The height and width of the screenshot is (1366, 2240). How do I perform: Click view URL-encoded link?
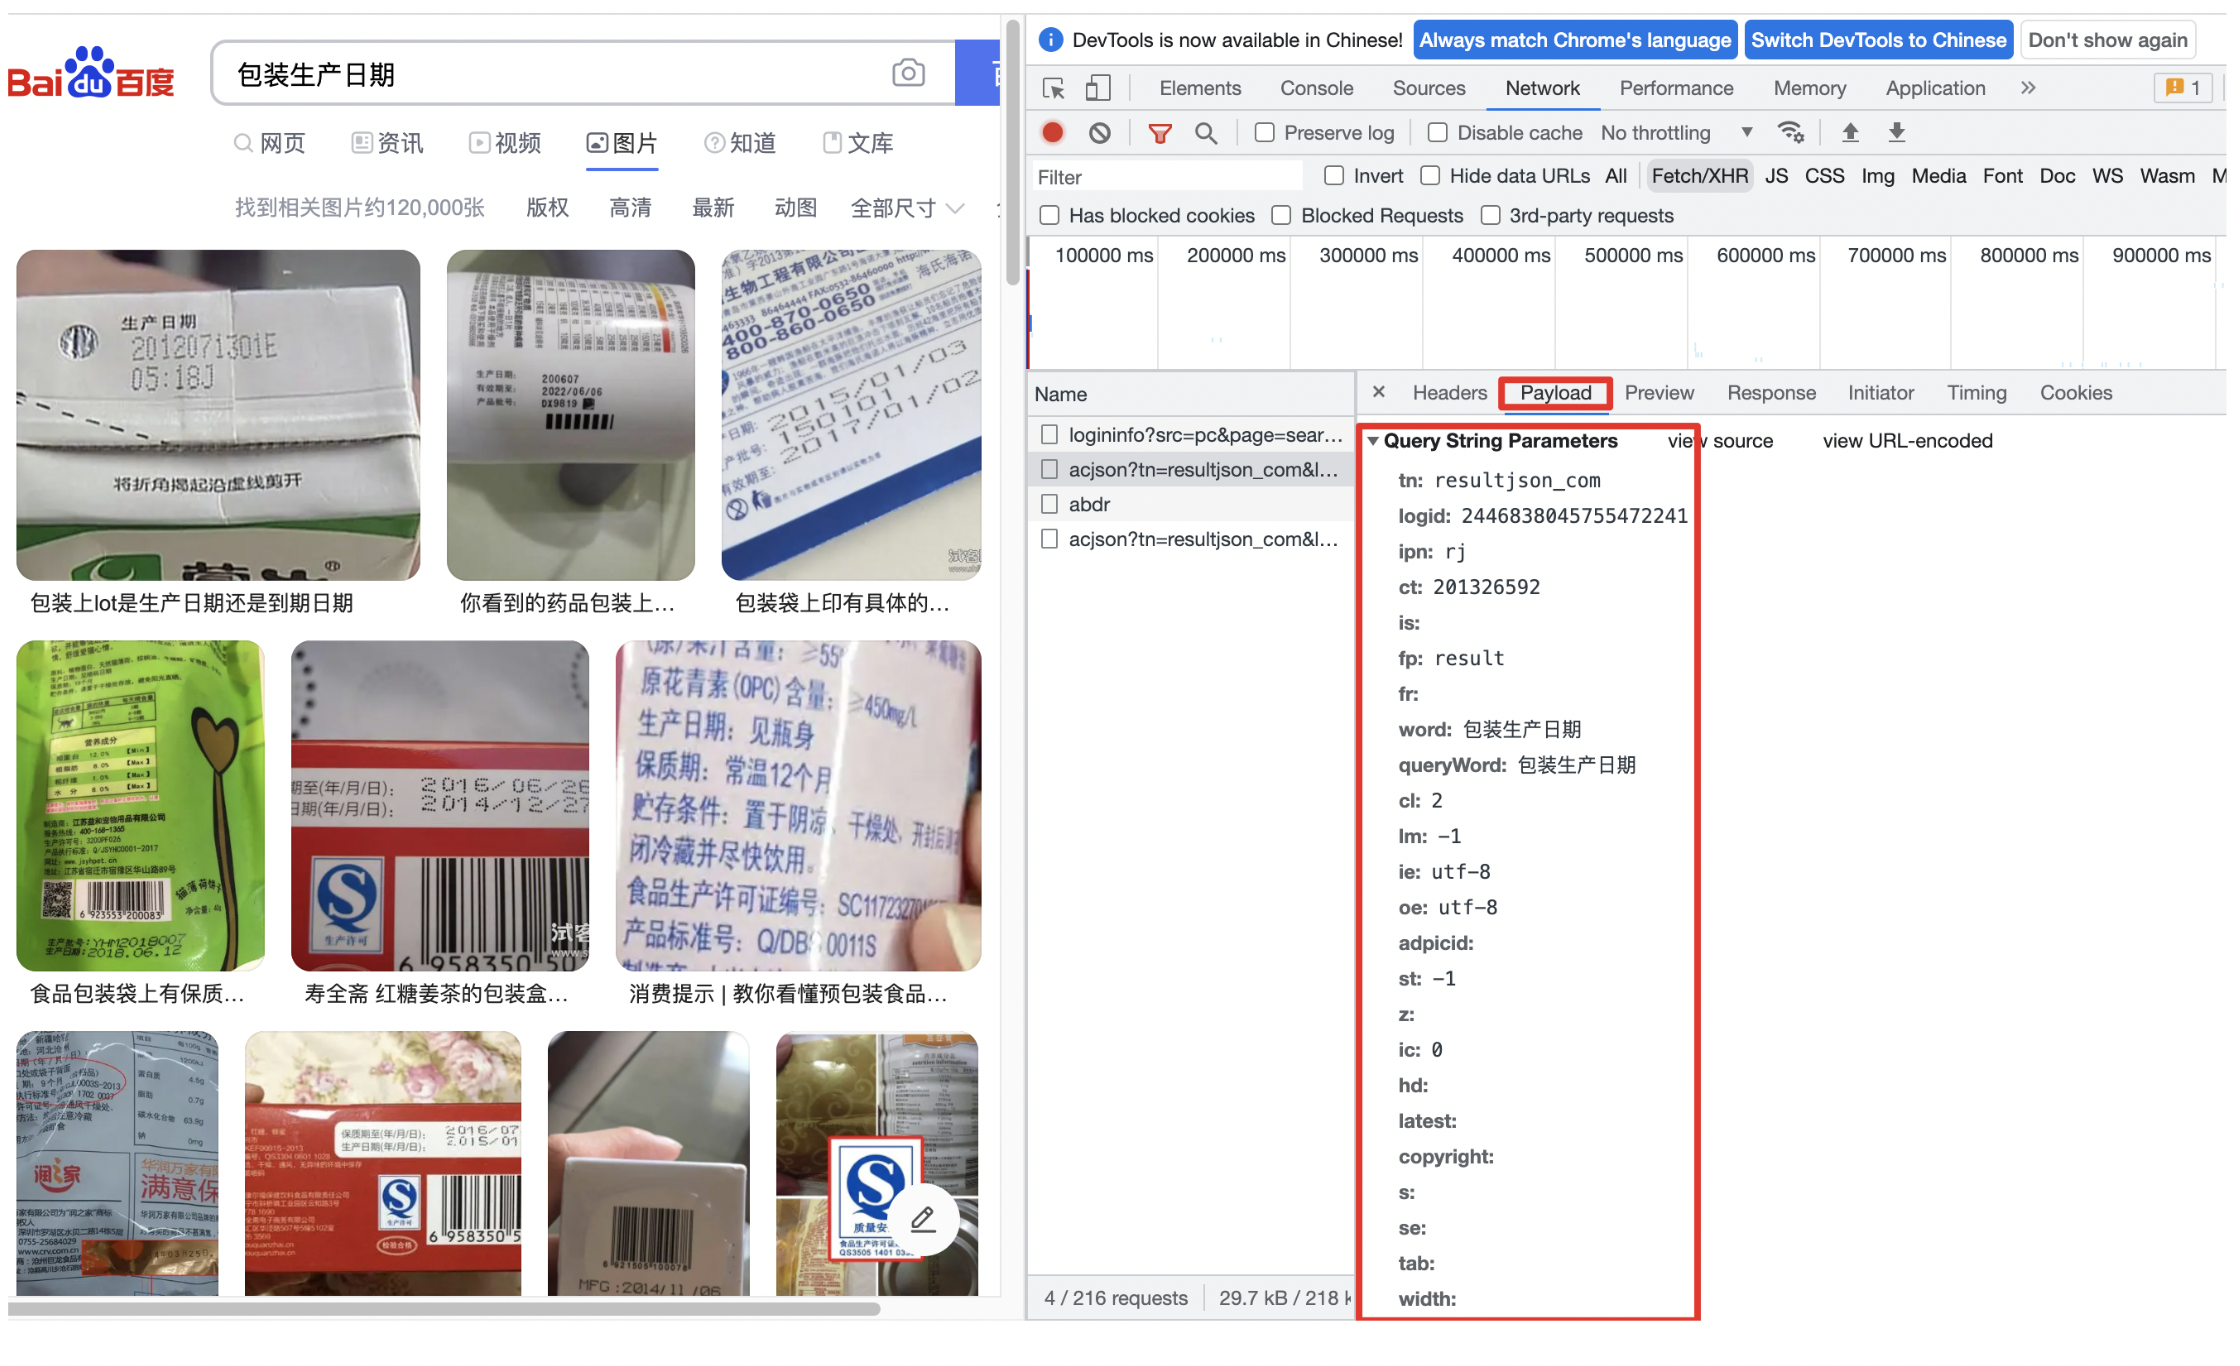(x=1907, y=441)
